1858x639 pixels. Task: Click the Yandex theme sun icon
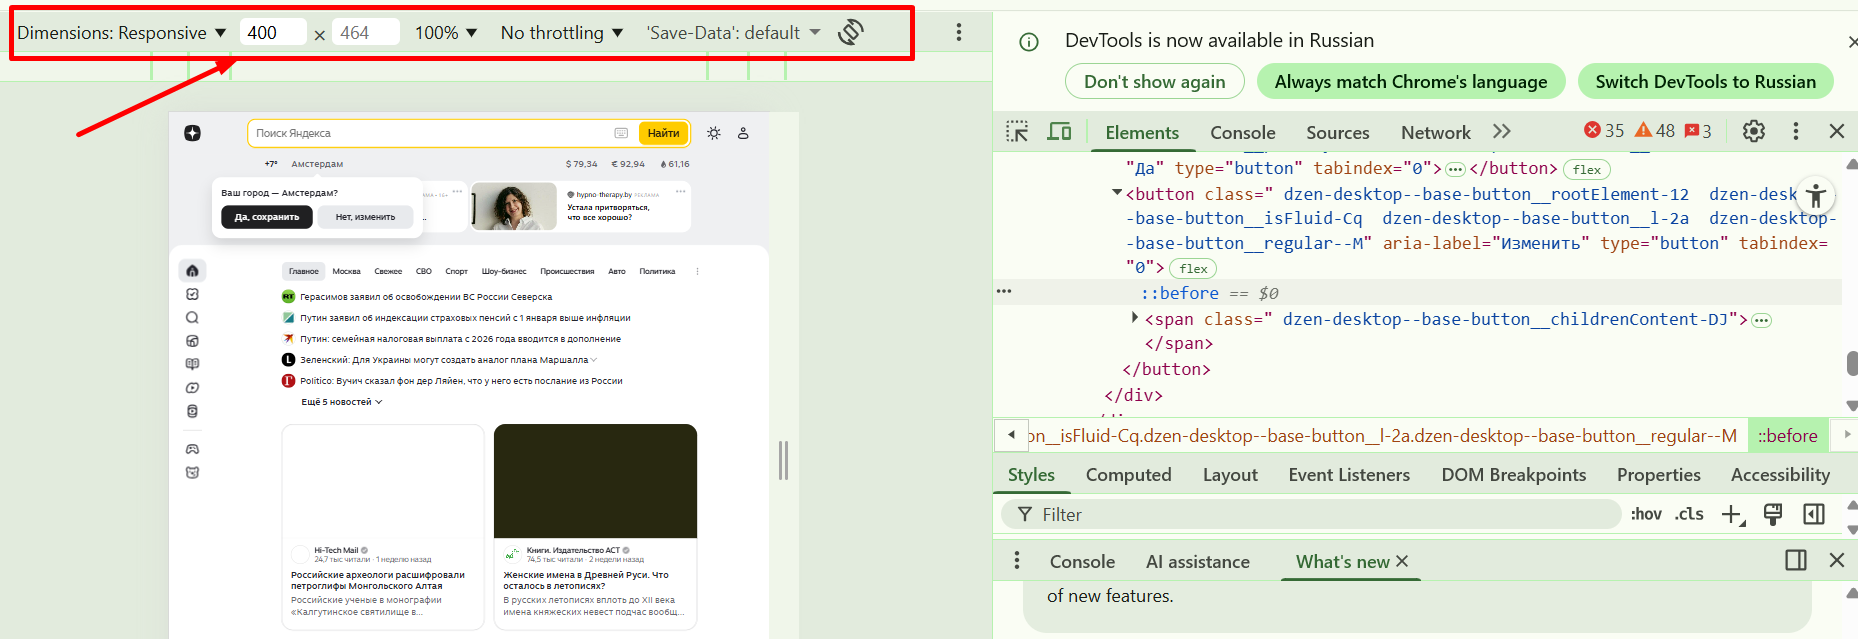point(713,133)
